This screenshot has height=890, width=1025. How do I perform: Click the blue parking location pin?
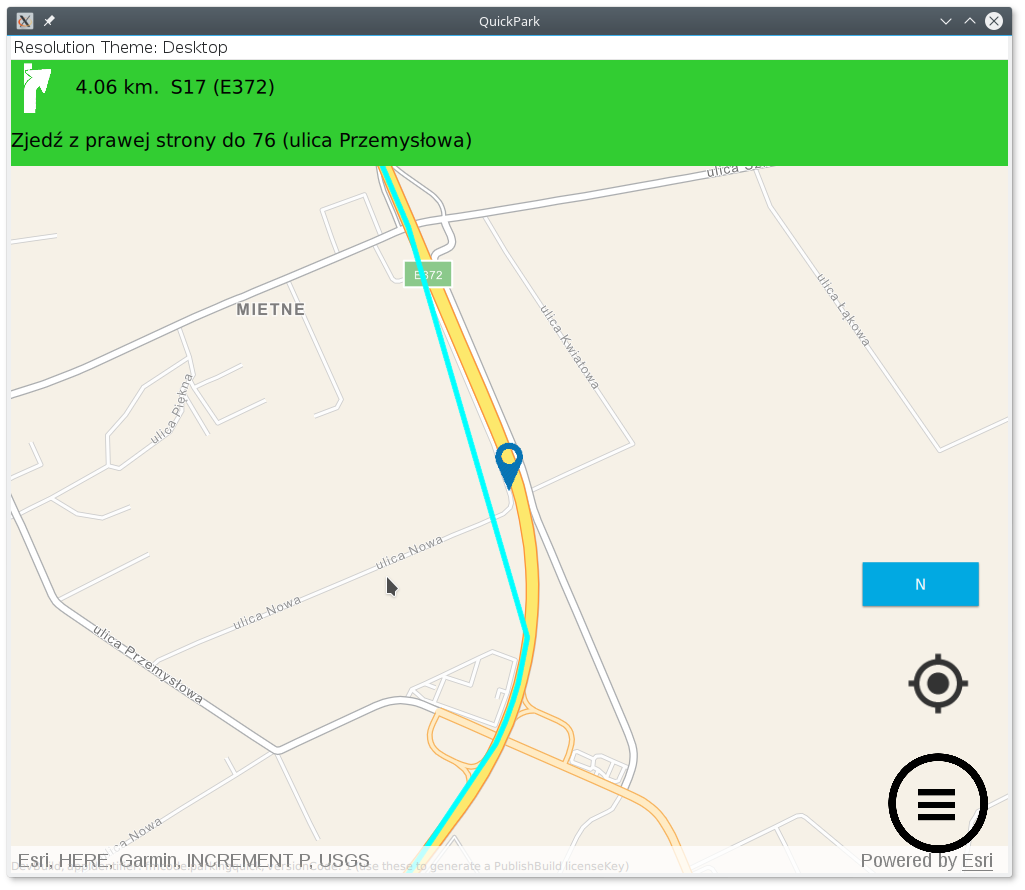(x=509, y=466)
